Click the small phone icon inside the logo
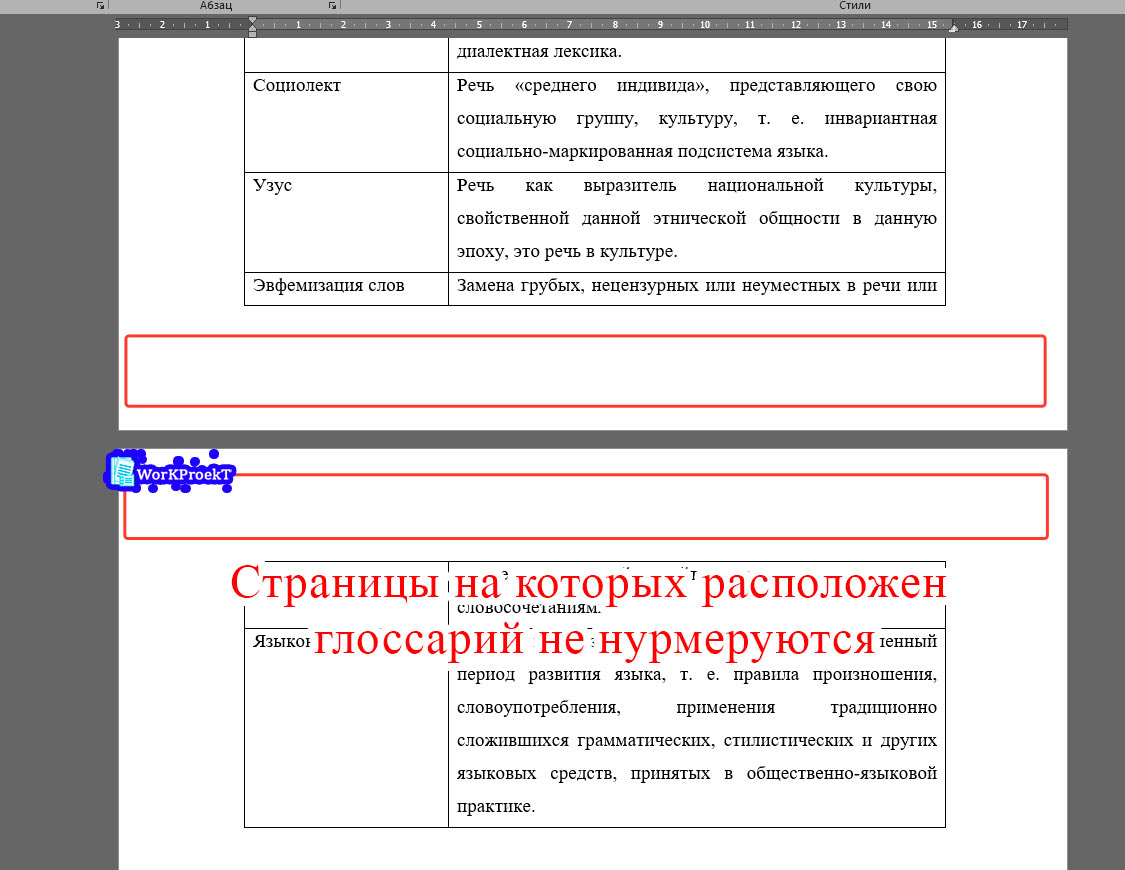Image resolution: width=1125 pixels, height=870 pixels. tap(122, 470)
